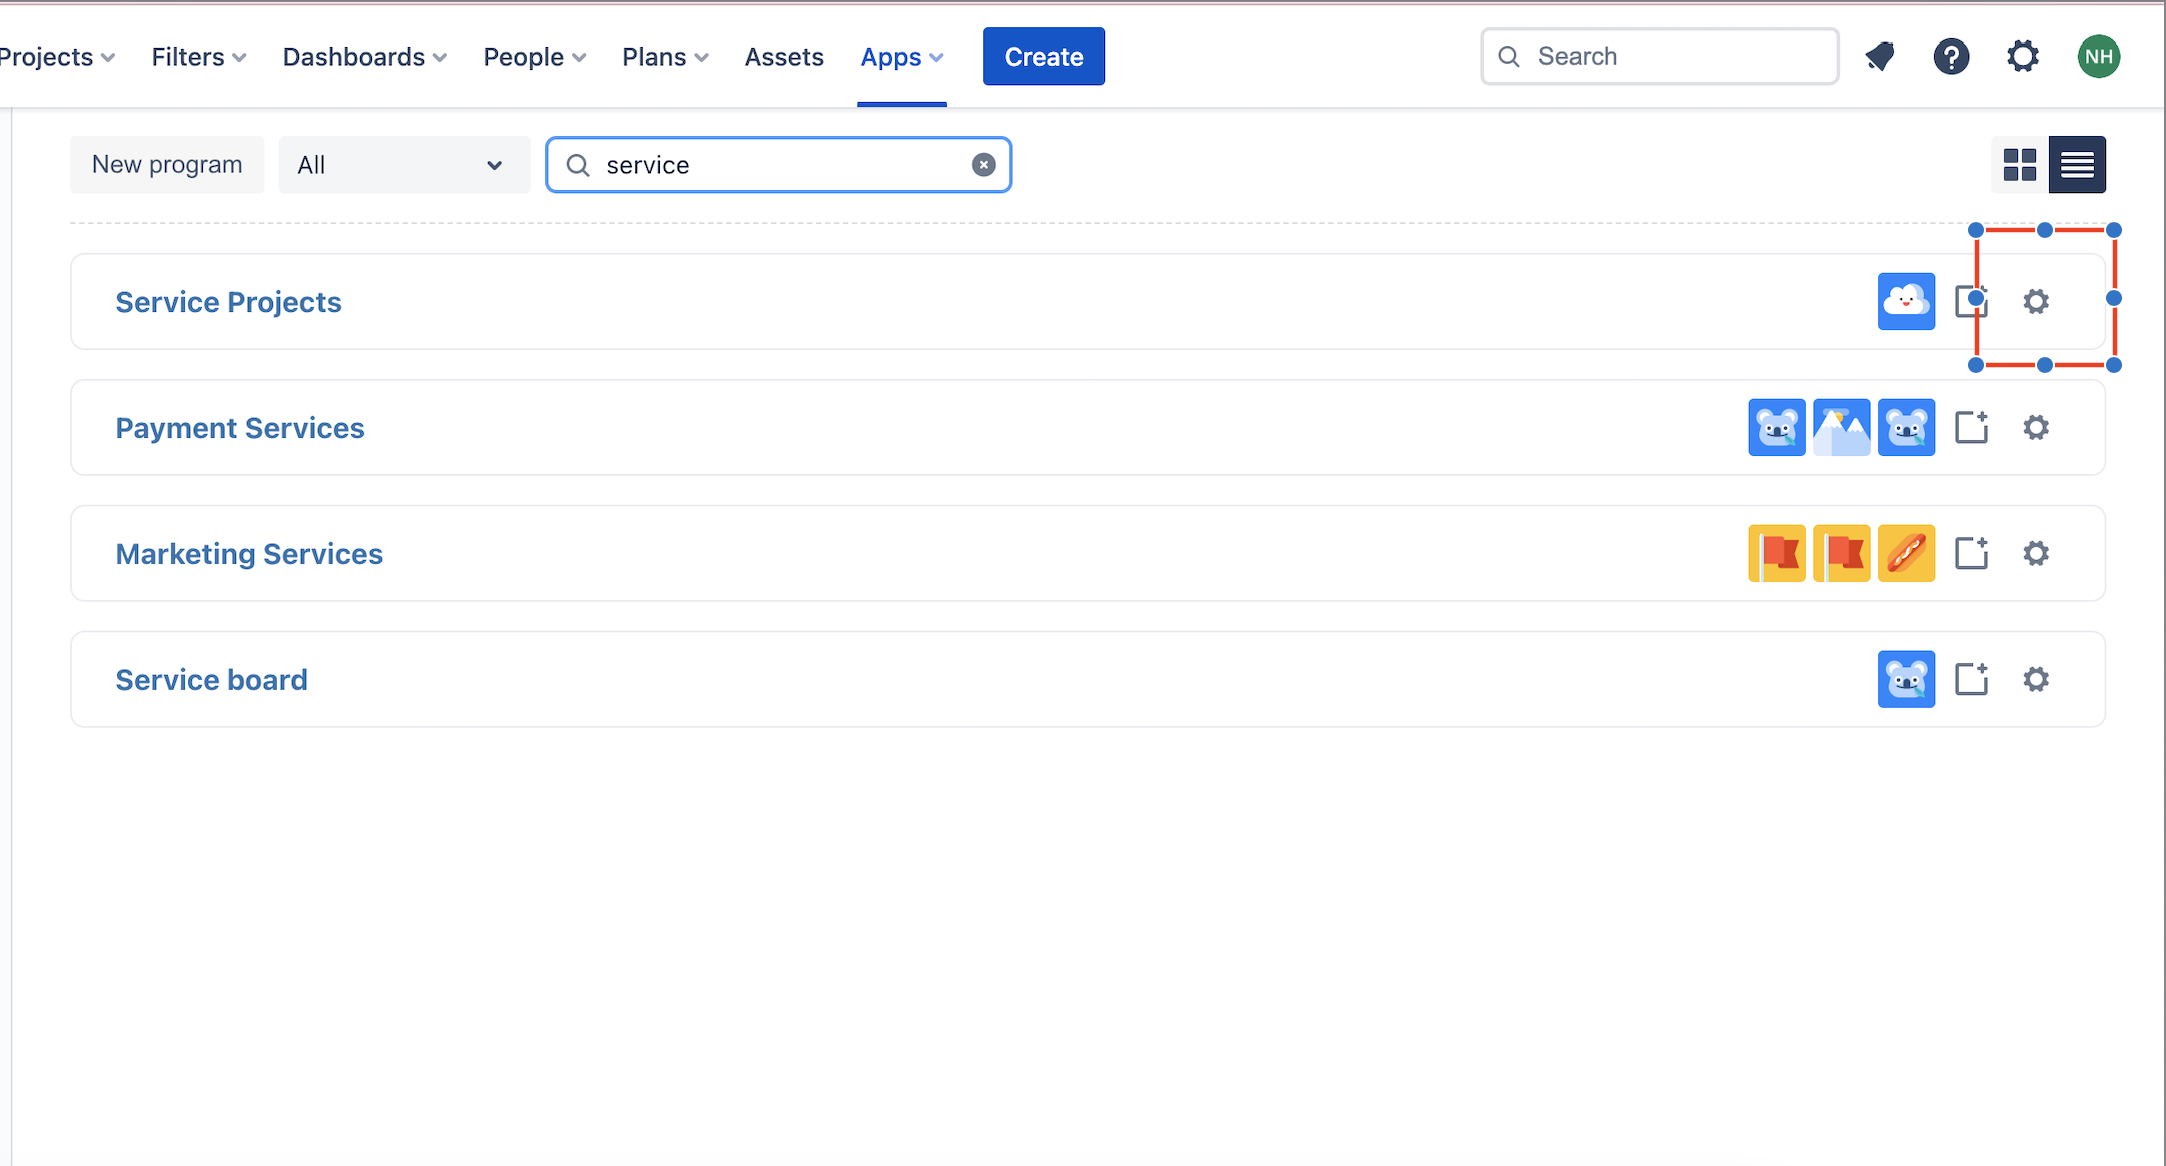Viewport: 2166px width, 1166px height.
Task: Click add-board icon in Marketing Services row
Action: (1971, 553)
